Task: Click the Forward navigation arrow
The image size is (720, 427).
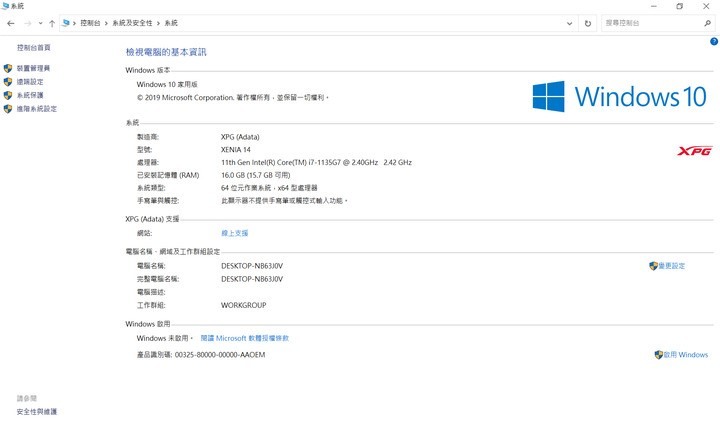Action: click(x=28, y=23)
